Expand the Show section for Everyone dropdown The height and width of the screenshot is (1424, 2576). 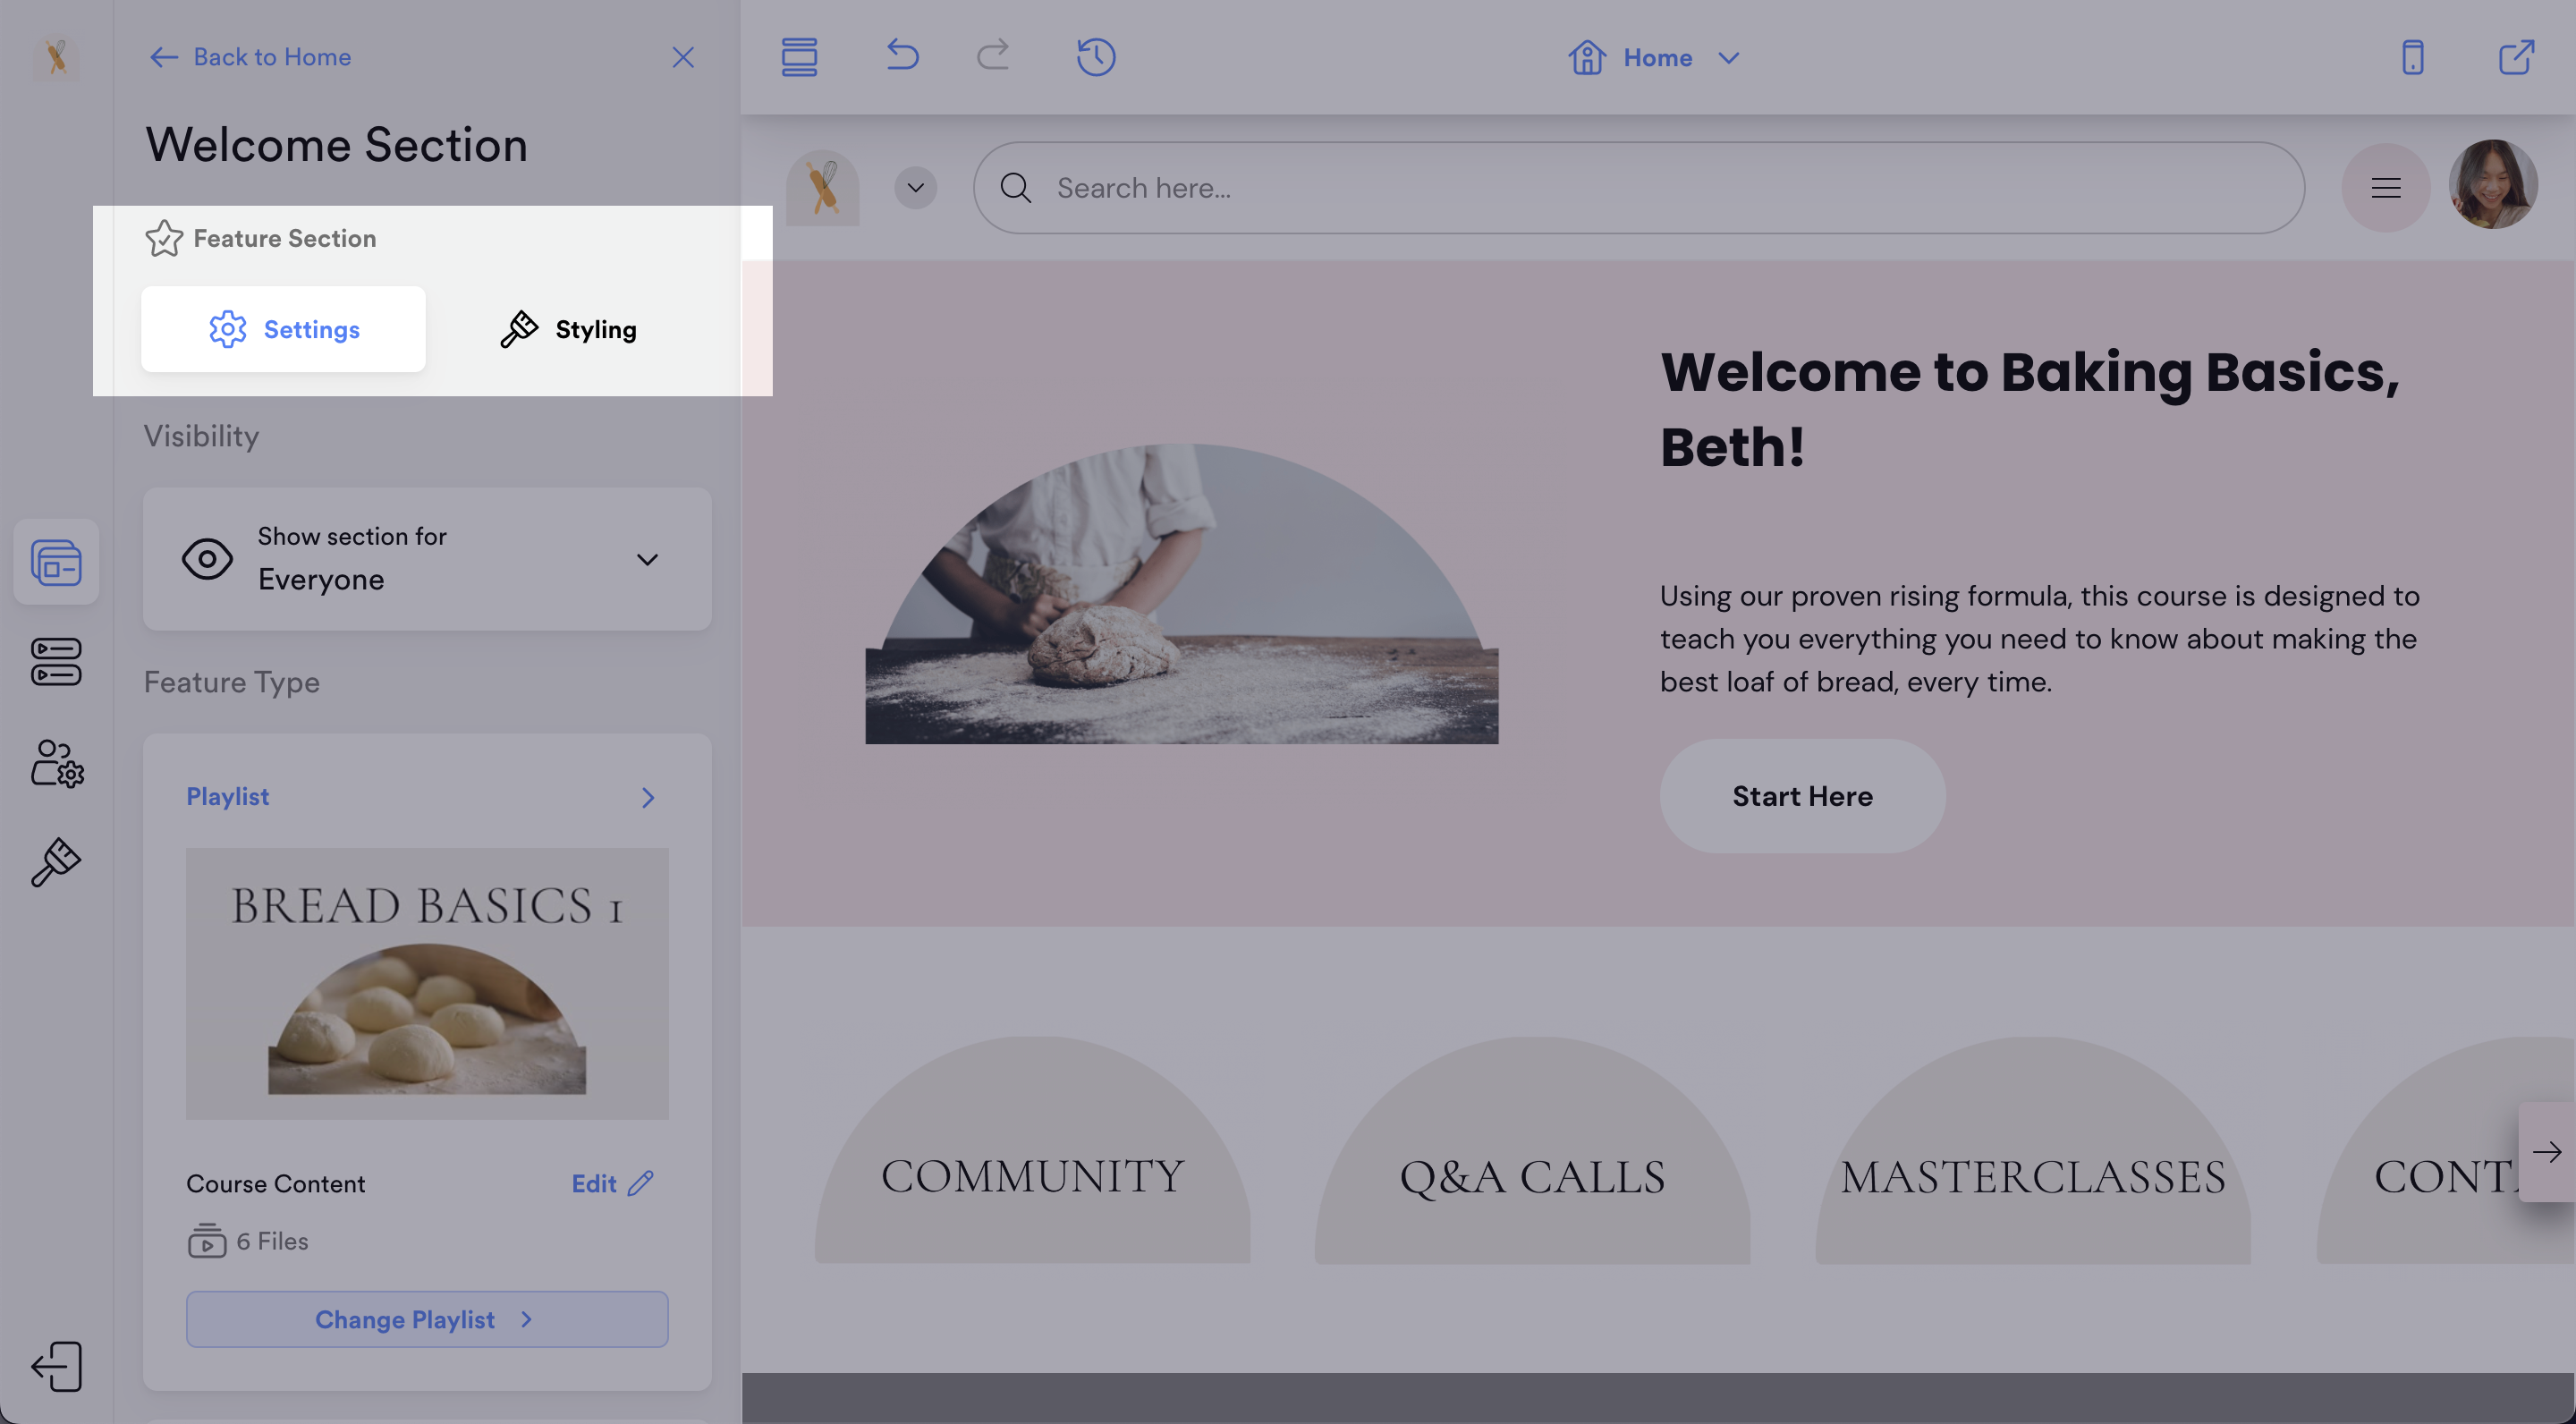pyautogui.click(x=647, y=559)
